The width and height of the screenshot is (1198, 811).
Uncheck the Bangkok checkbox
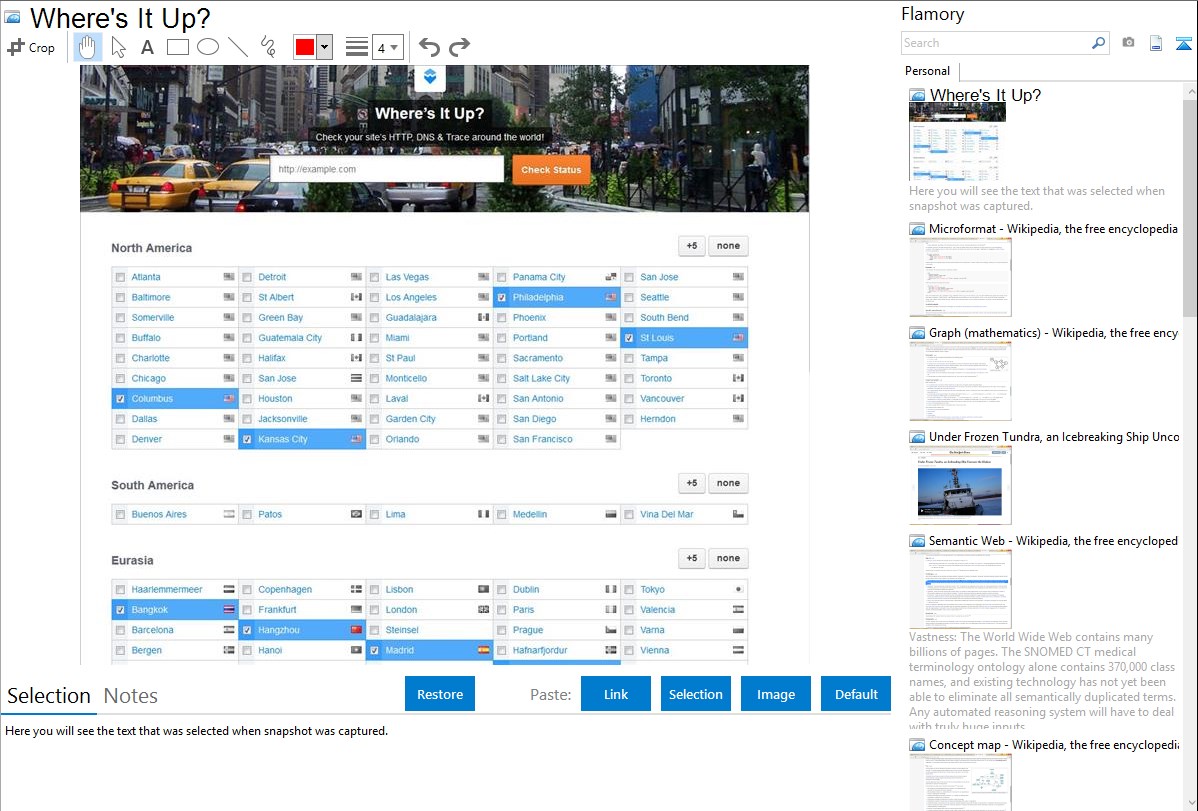[x=120, y=610]
